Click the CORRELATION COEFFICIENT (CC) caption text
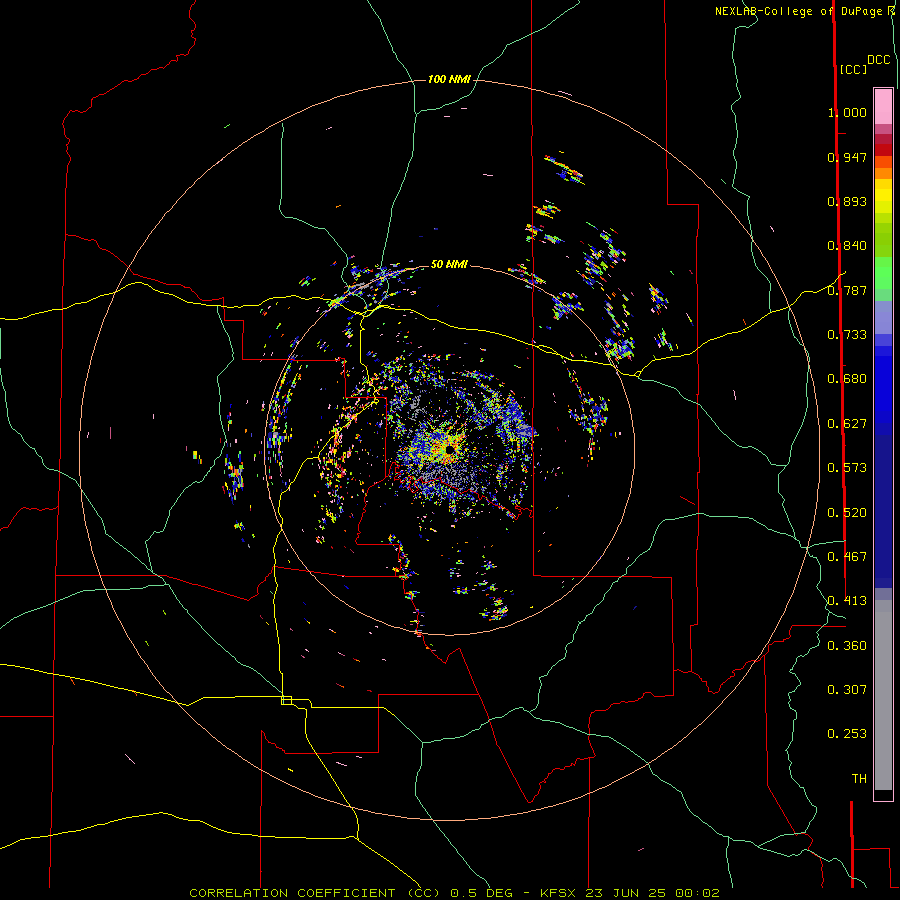 point(315,893)
